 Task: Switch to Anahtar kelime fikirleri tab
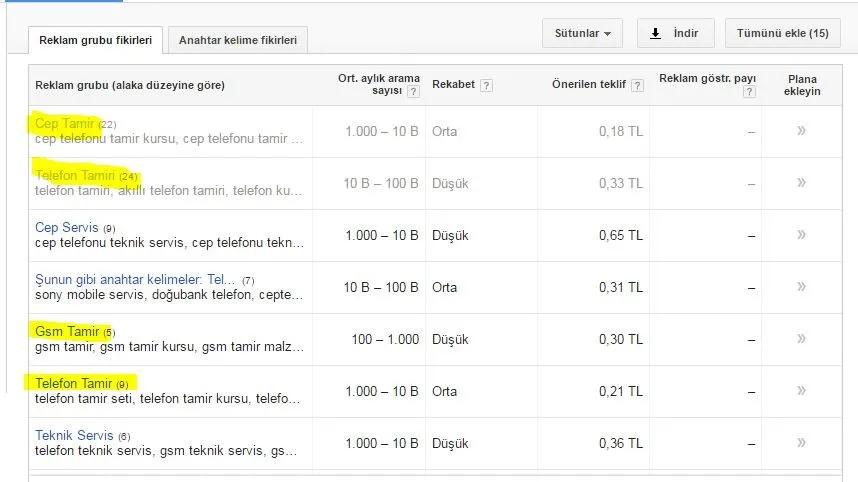click(237, 40)
